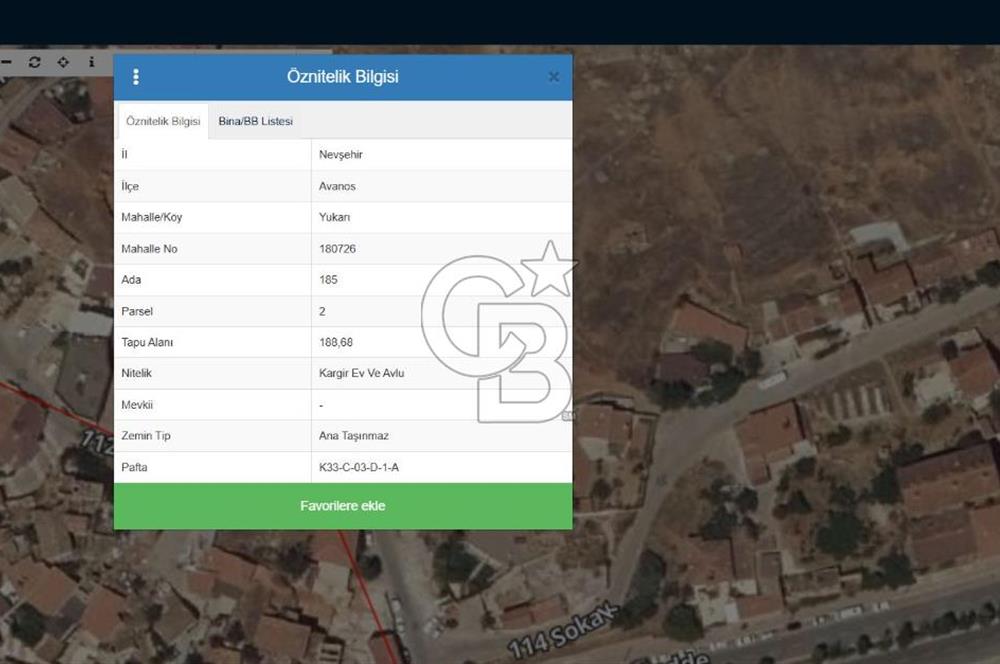Click the Avanos district value

(x=337, y=186)
